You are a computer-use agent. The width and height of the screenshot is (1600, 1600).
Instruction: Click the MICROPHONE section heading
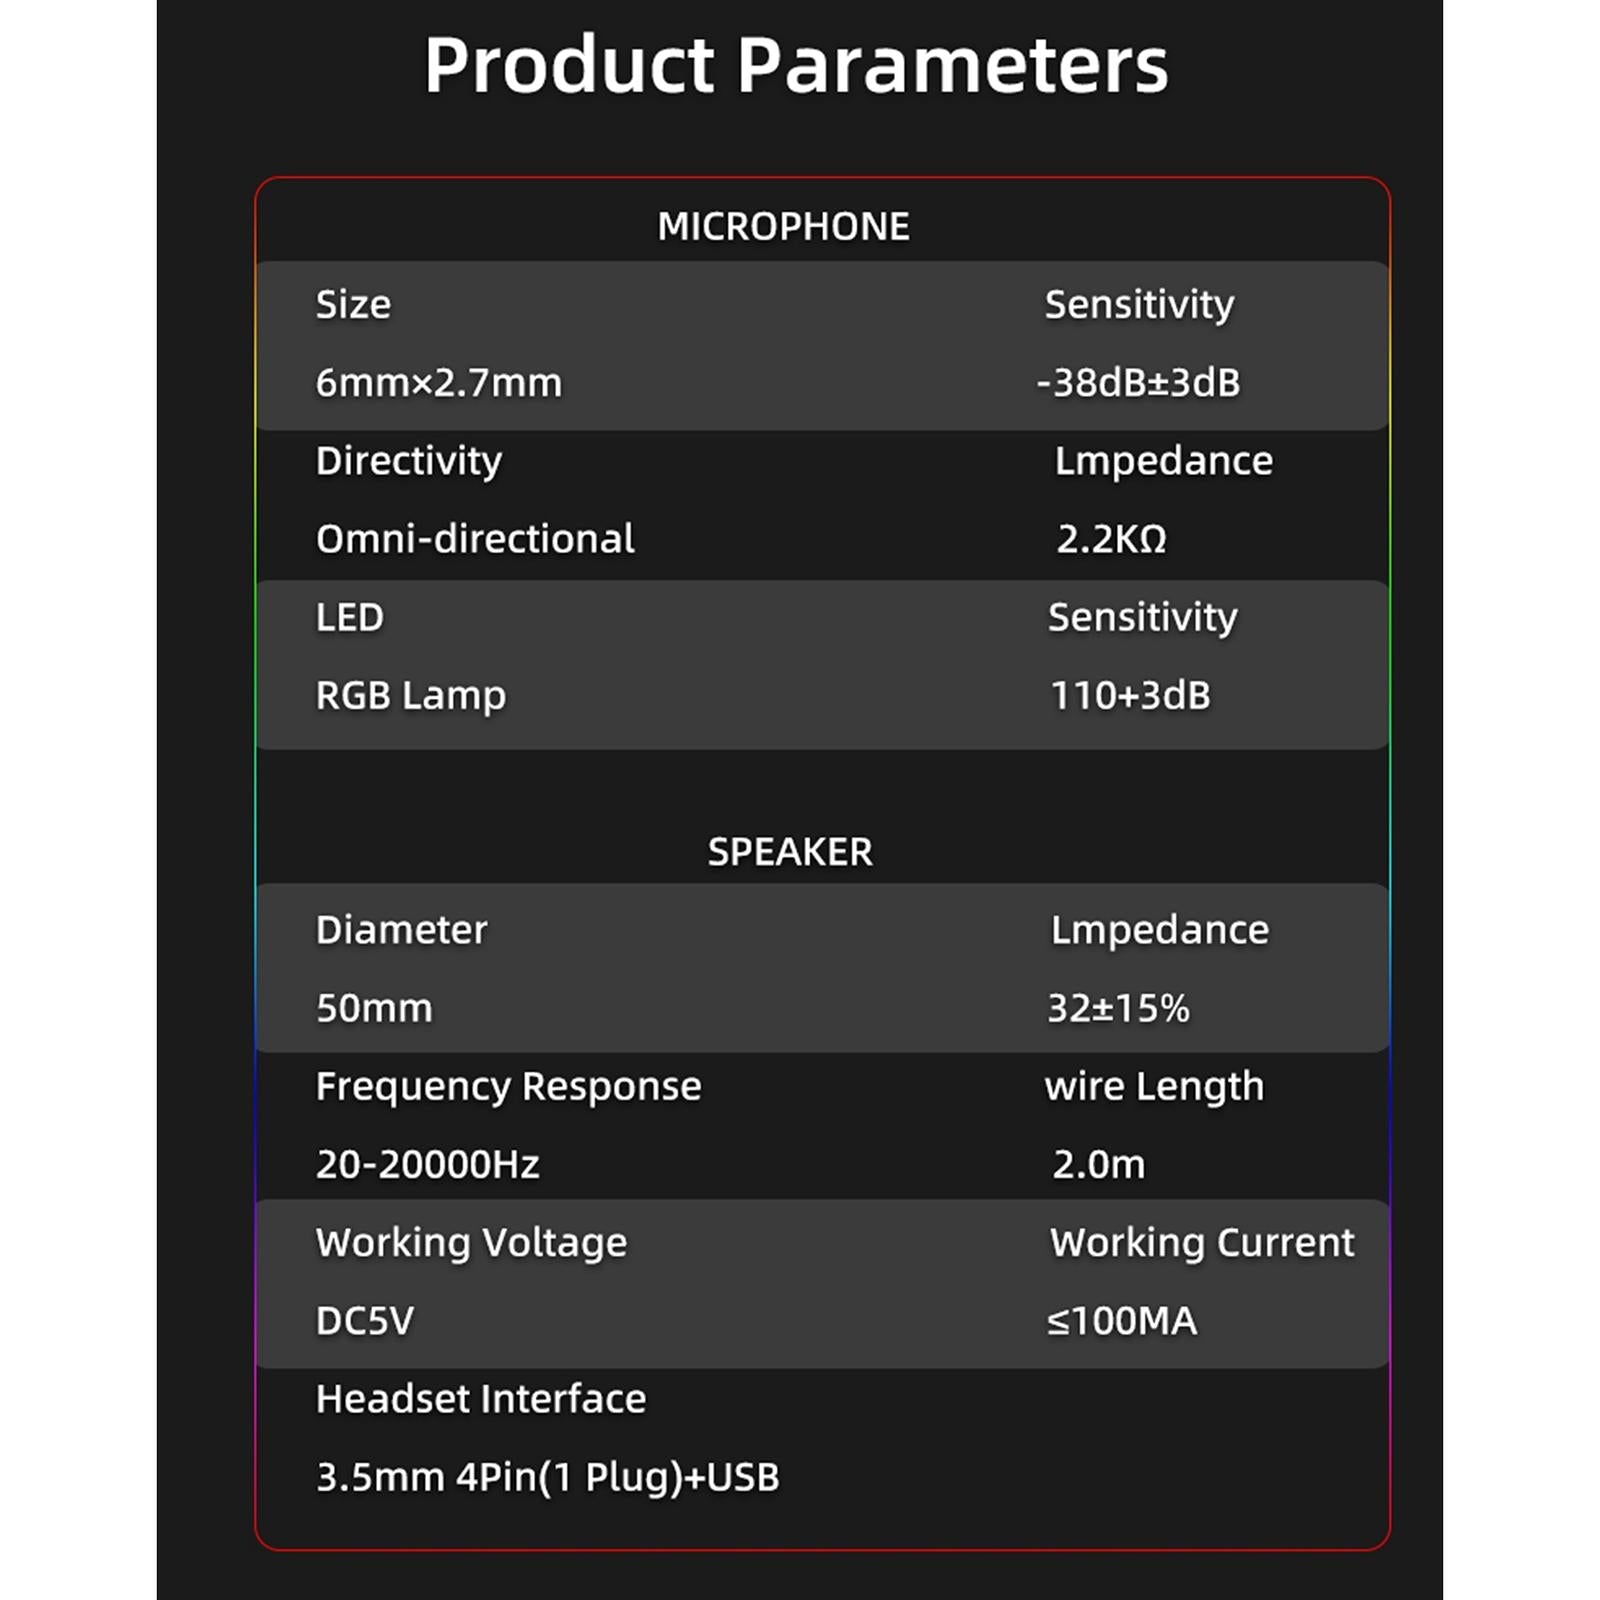pyautogui.click(x=783, y=227)
